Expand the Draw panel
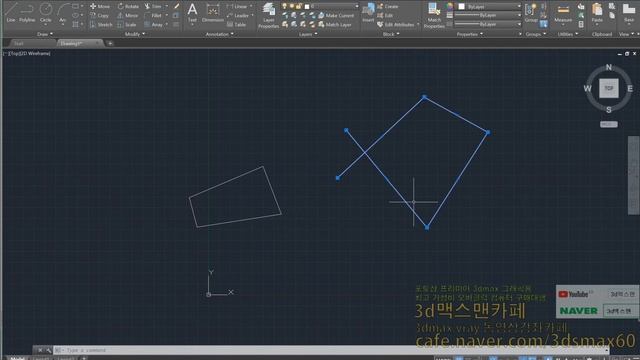The width and height of the screenshot is (640, 360). 44,34
